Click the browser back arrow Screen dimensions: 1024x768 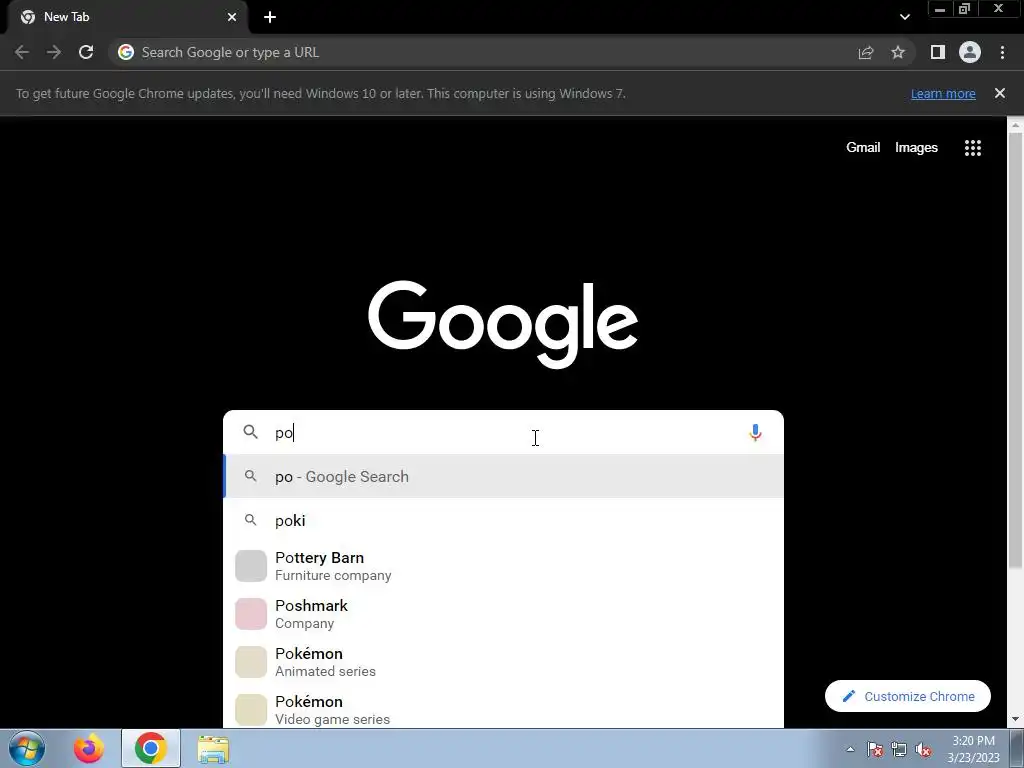[22, 52]
